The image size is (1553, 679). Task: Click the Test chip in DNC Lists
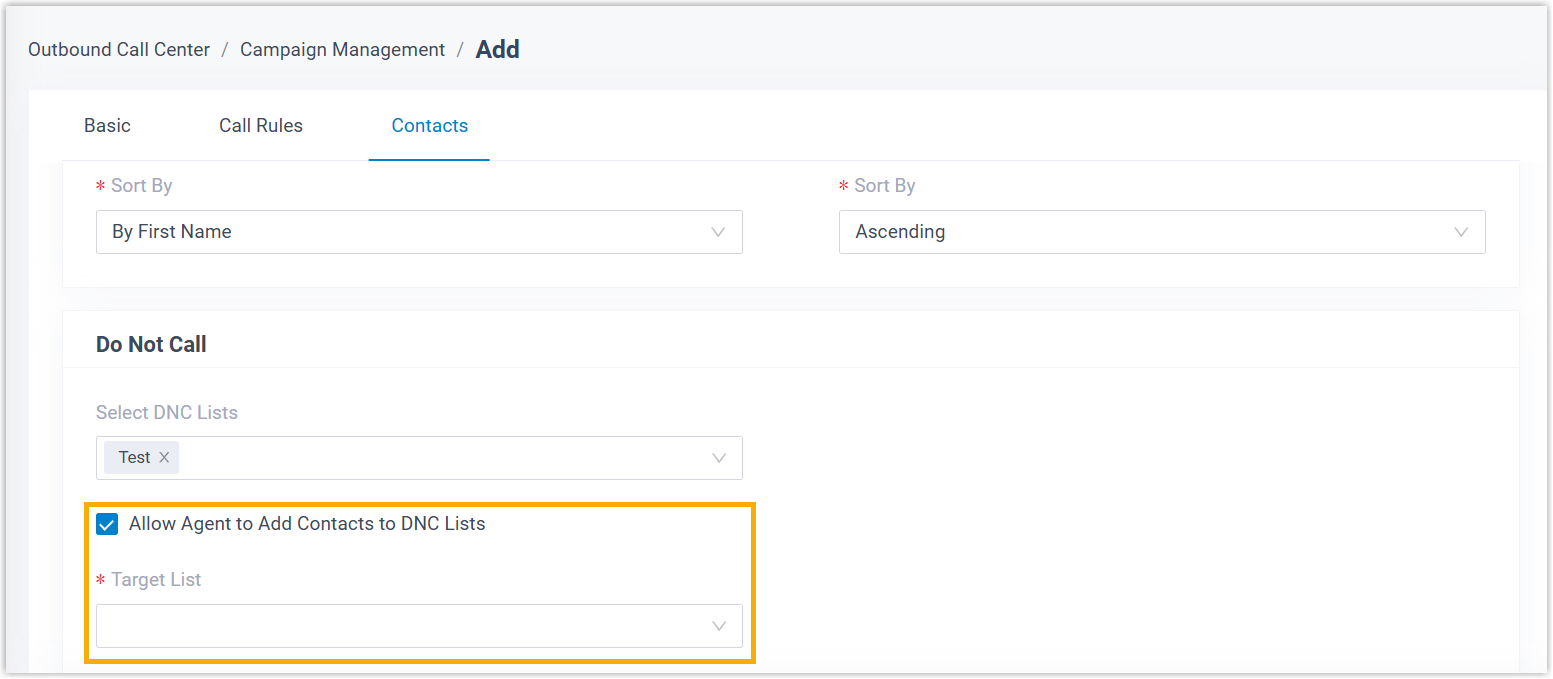pos(134,458)
